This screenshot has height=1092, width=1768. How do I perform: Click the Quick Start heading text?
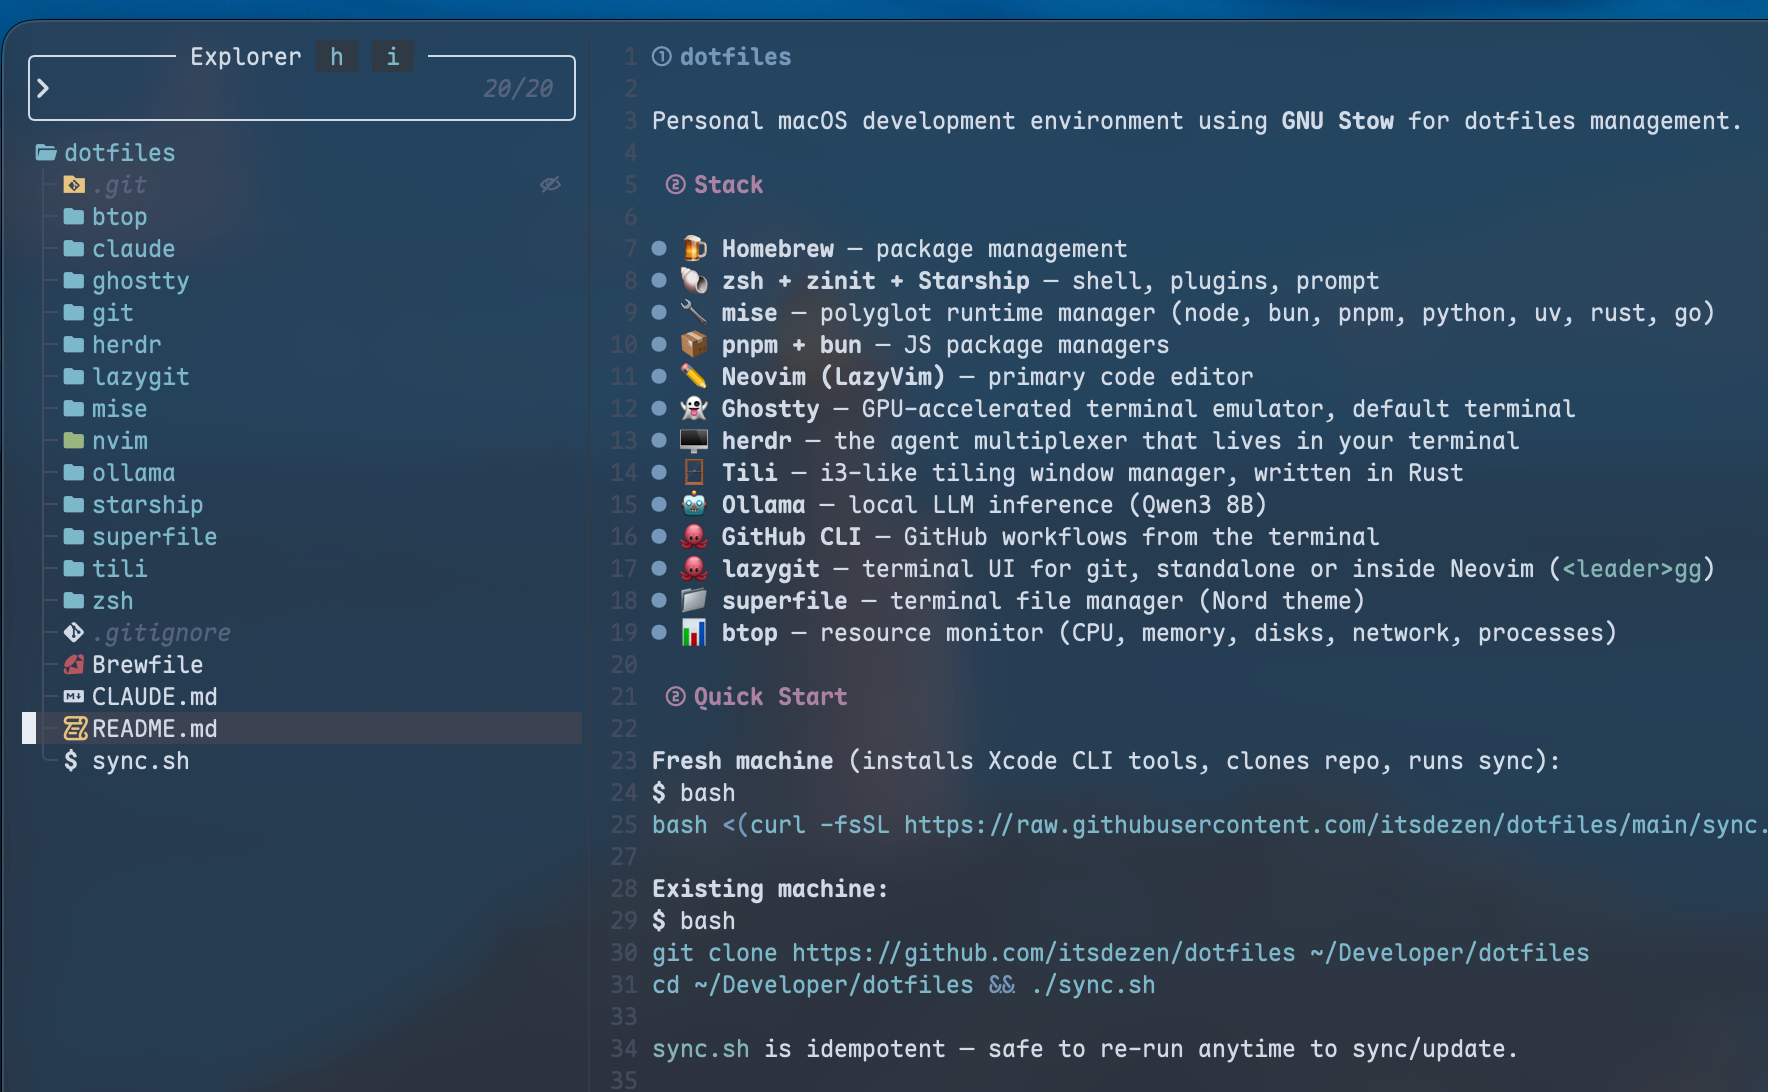pos(771,697)
